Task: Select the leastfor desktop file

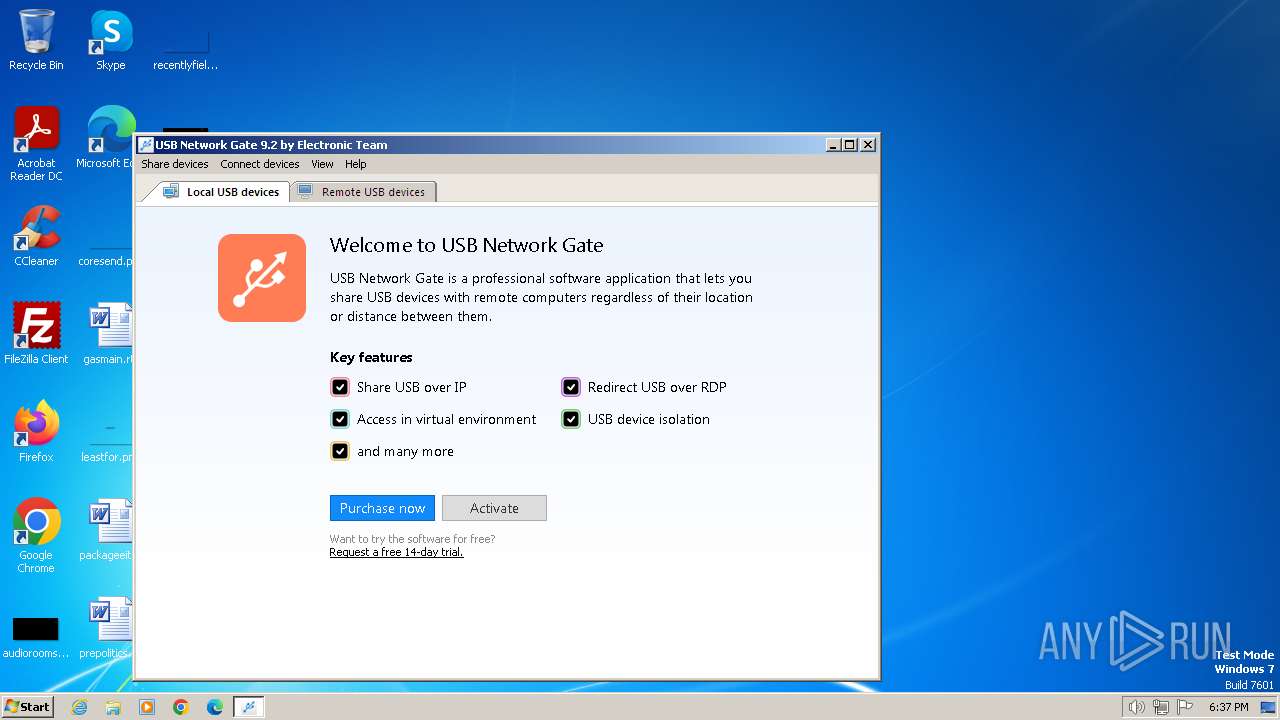Action: (108, 441)
